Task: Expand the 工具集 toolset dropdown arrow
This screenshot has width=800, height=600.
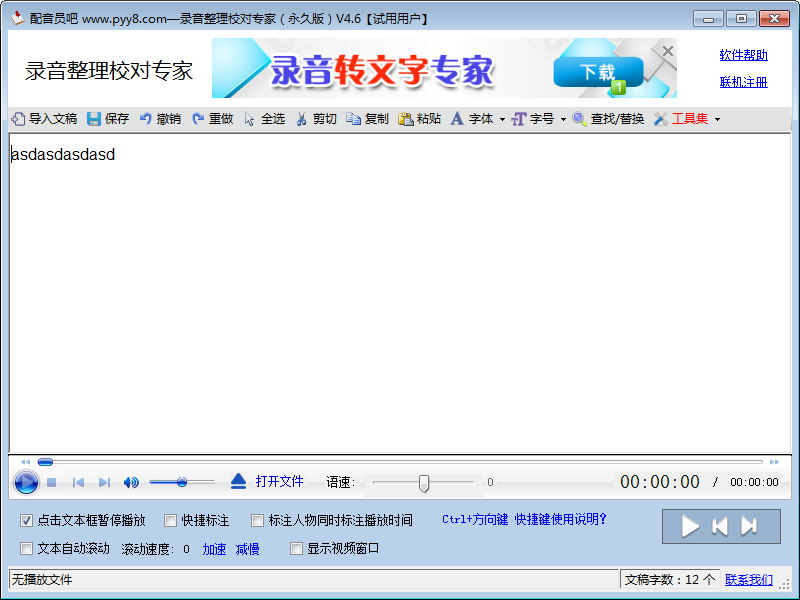Action: (x=717, y=119)
